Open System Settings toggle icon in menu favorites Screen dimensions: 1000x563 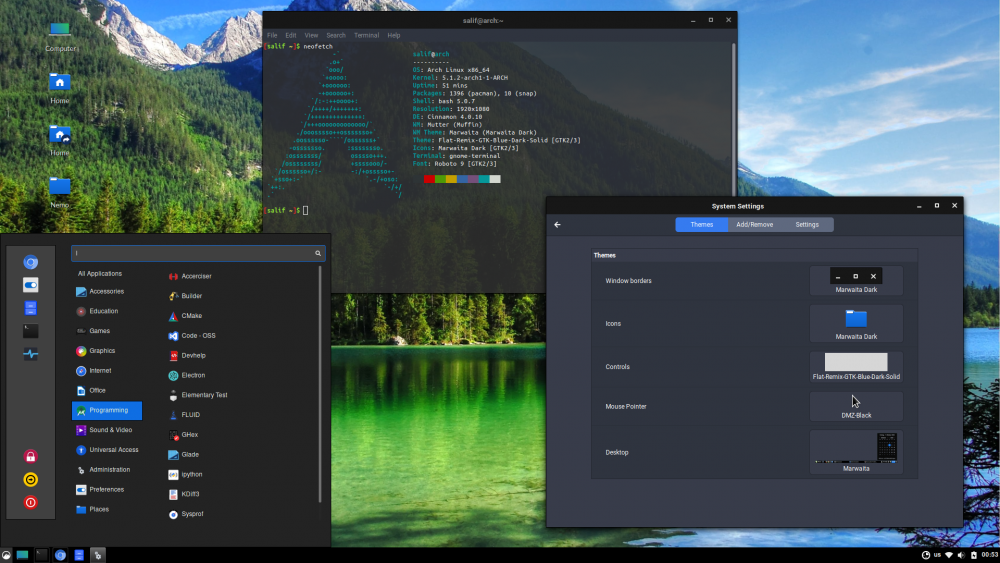click(x=30, y=285)
